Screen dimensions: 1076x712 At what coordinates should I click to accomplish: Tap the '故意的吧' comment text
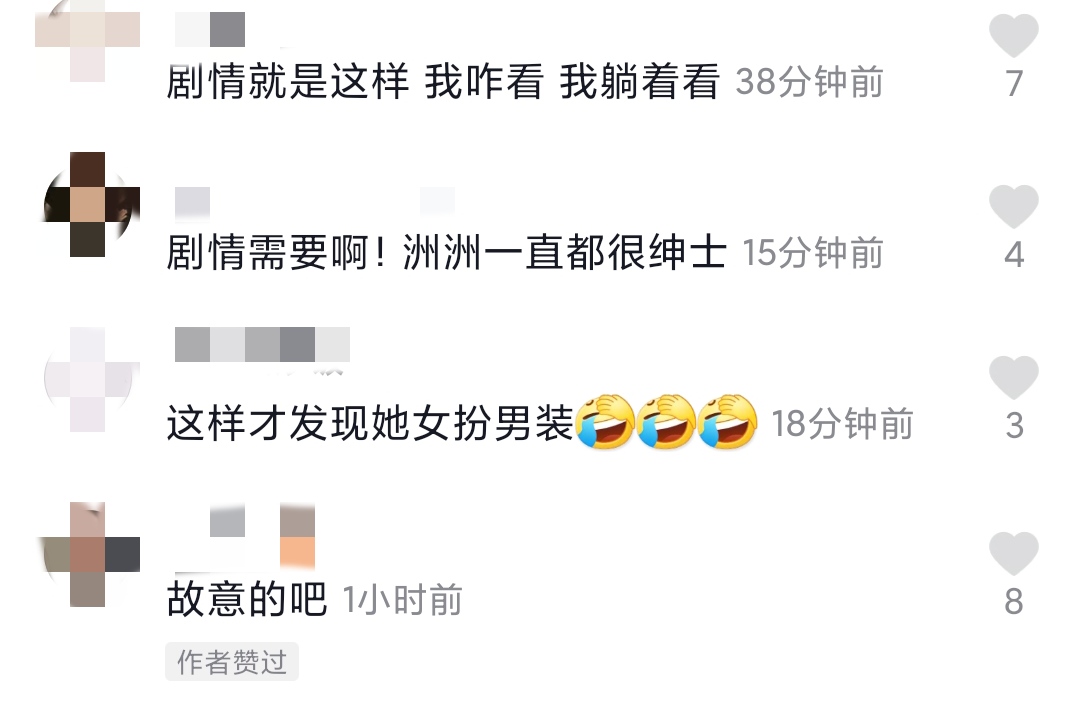[x=247, y=600]
